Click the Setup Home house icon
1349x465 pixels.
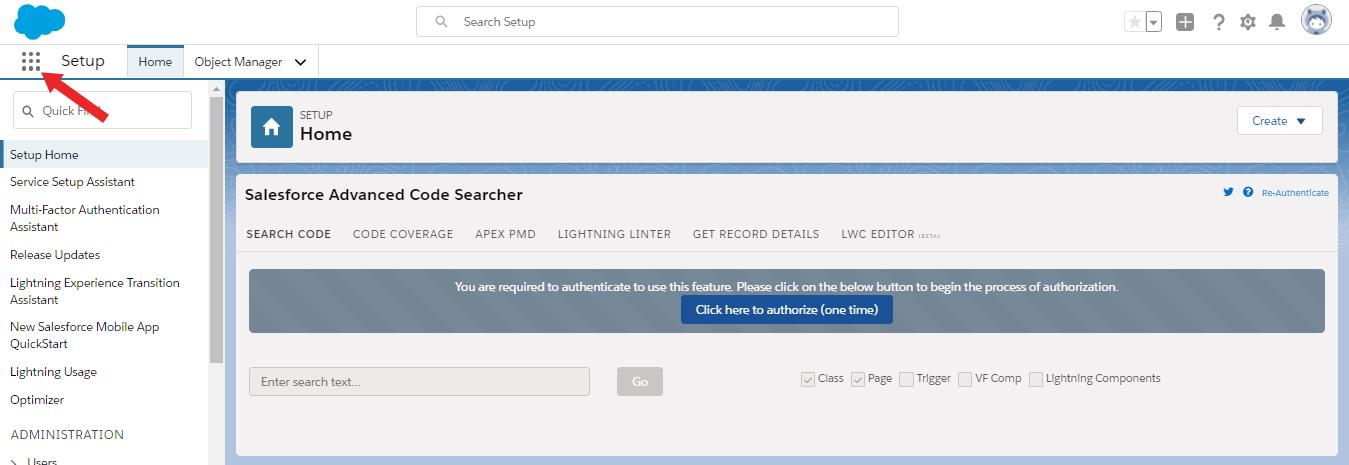tap(271, 127)
